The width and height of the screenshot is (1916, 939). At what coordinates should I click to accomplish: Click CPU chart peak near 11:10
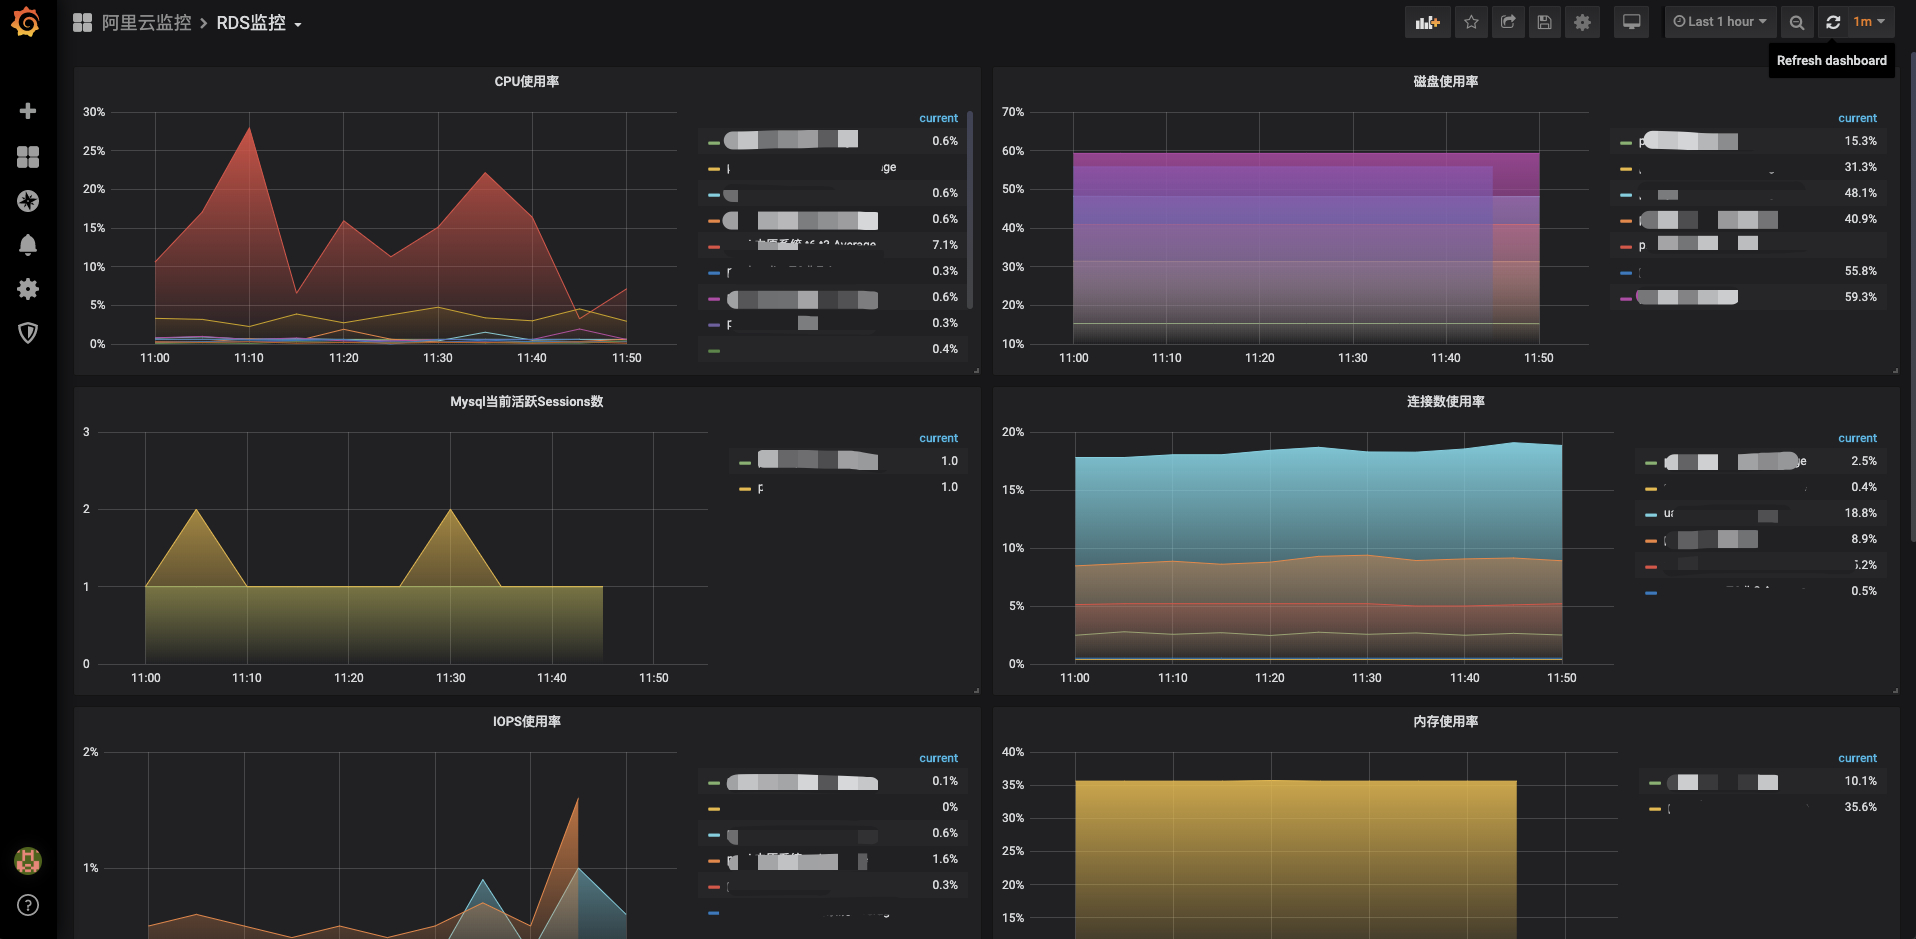coord(249,128)
